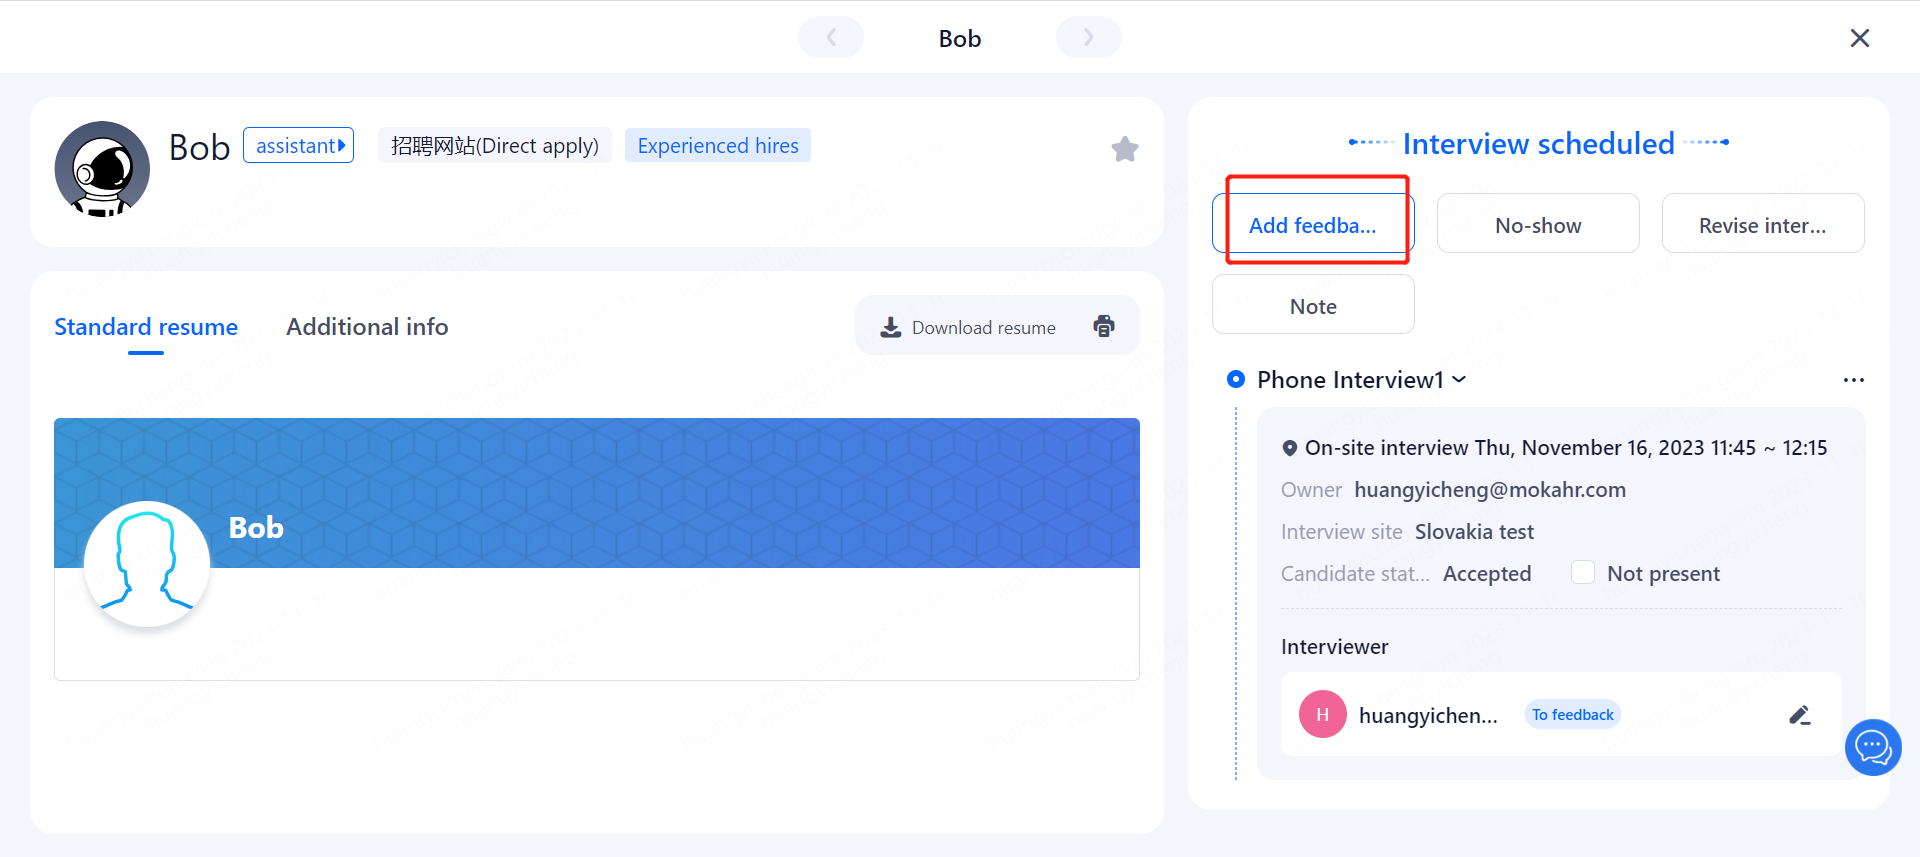Go to the next candidate
The image size is (1920, 857).
[x=1088, y=38]
